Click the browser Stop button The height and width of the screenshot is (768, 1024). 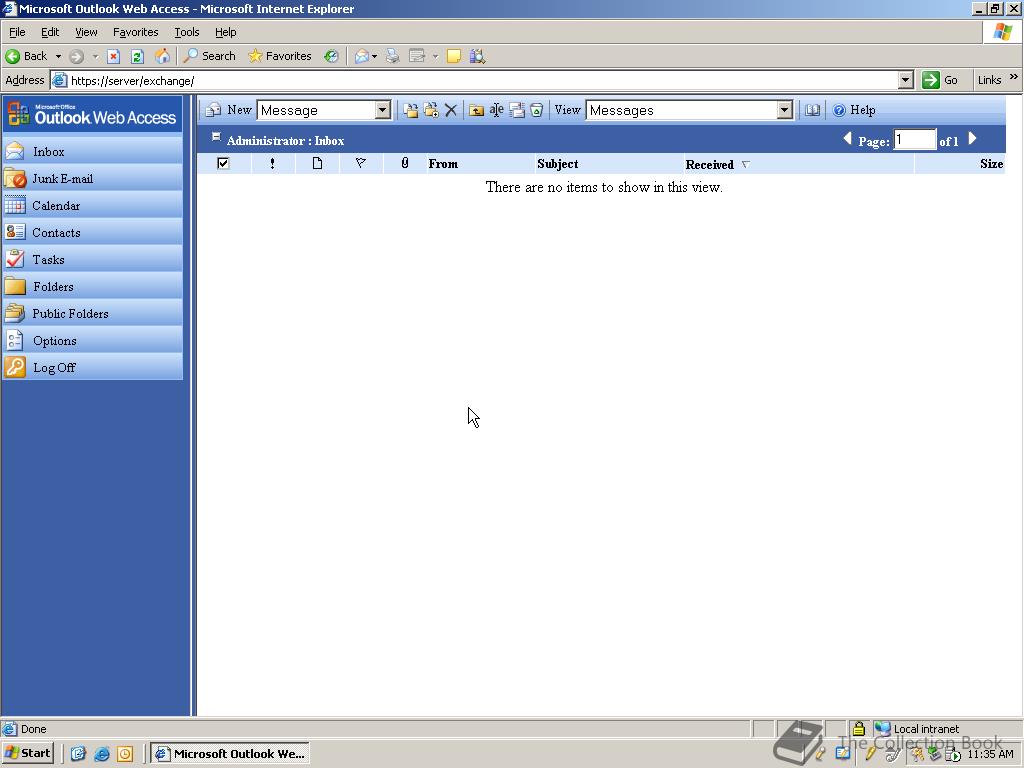[x=114, y=56]
